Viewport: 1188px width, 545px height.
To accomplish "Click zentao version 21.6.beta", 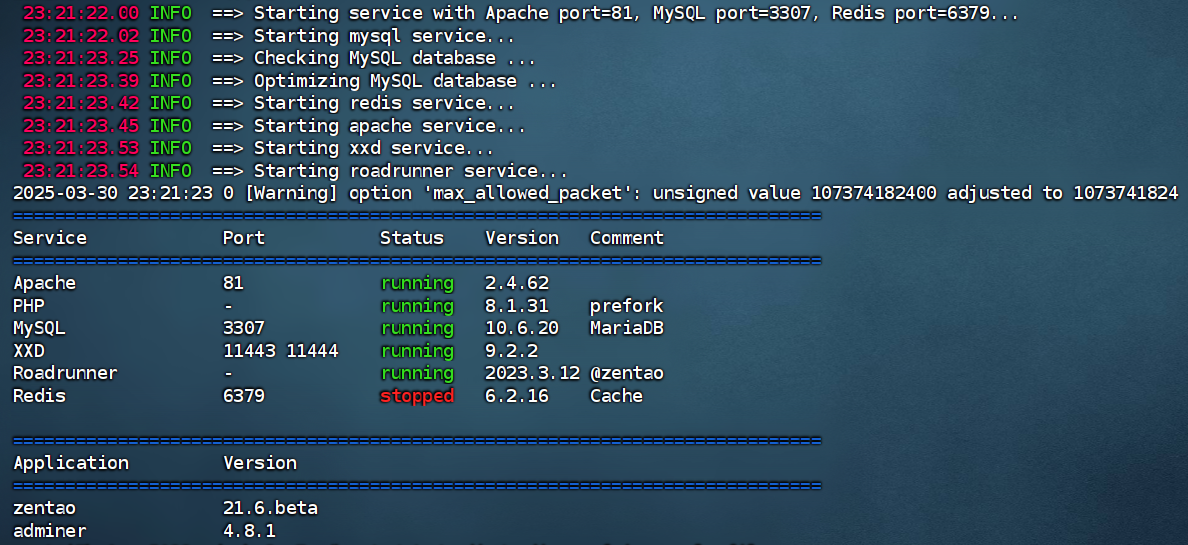I will (x=270, y=508).
